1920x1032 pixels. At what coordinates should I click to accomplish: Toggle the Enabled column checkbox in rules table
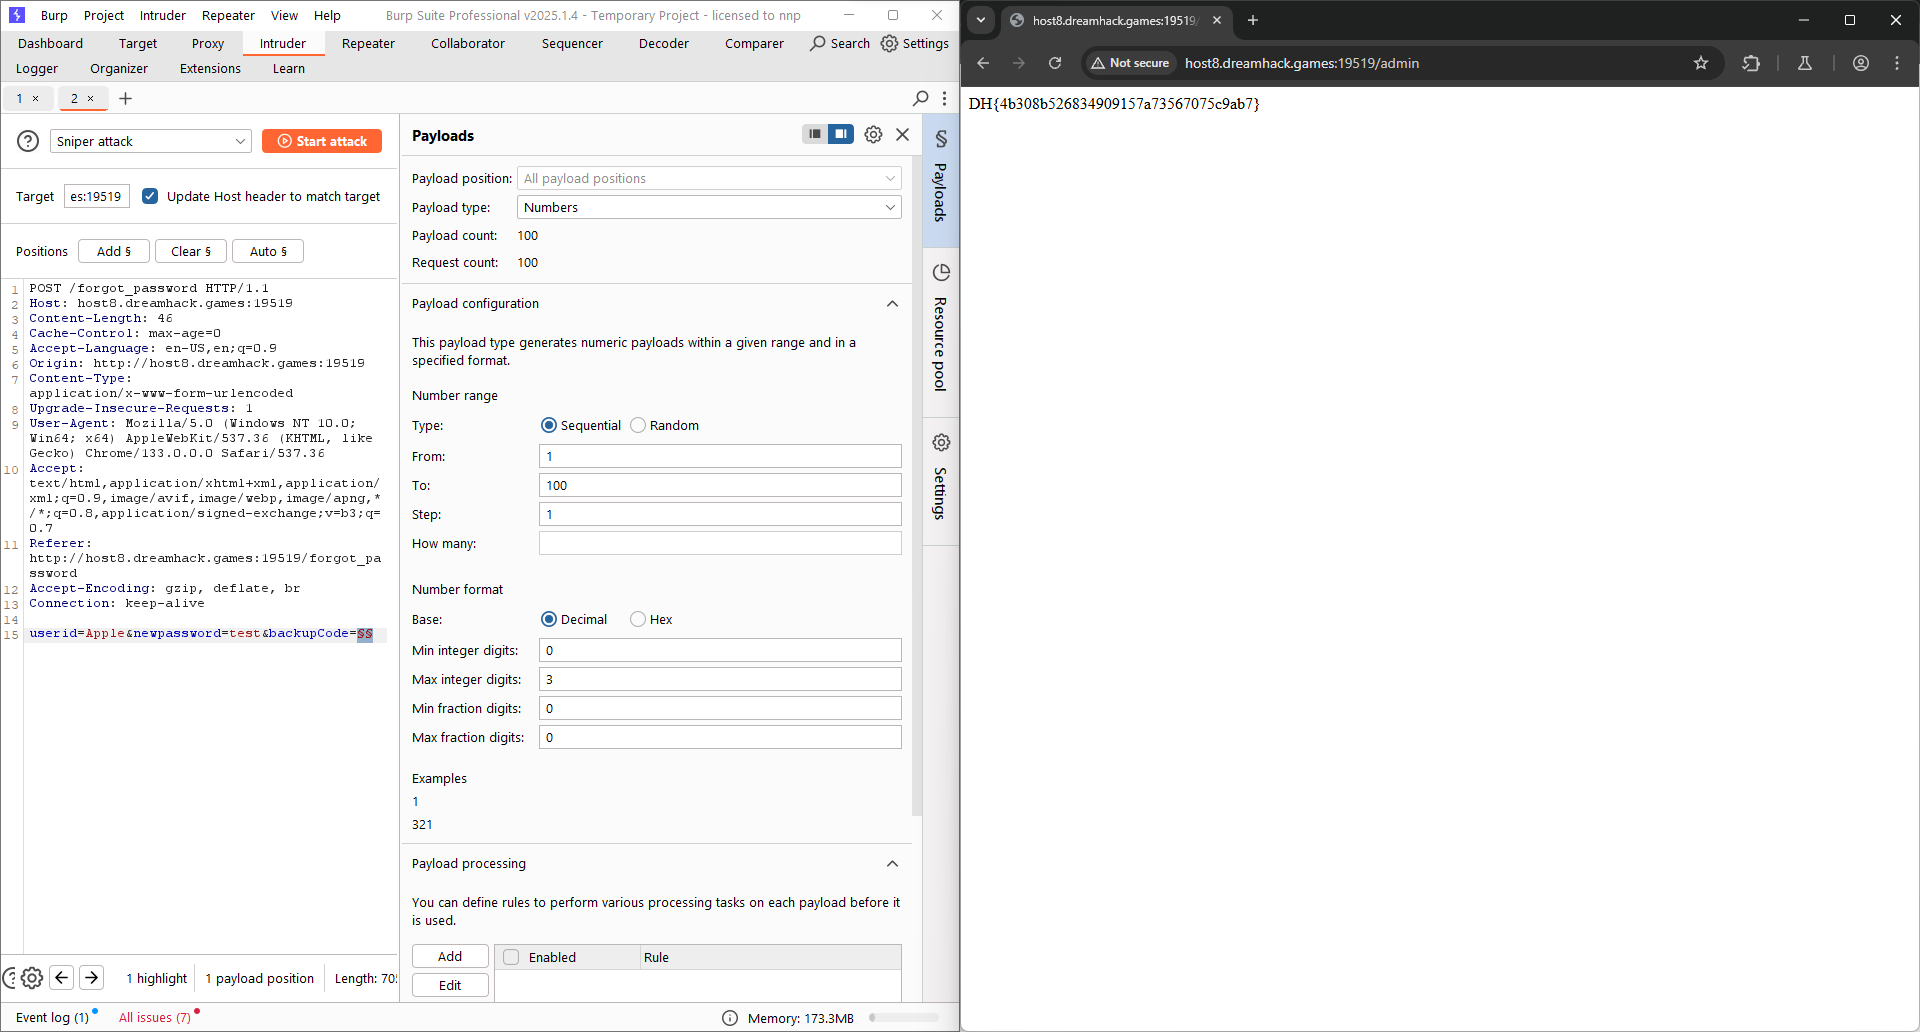[x=511, y=957]
